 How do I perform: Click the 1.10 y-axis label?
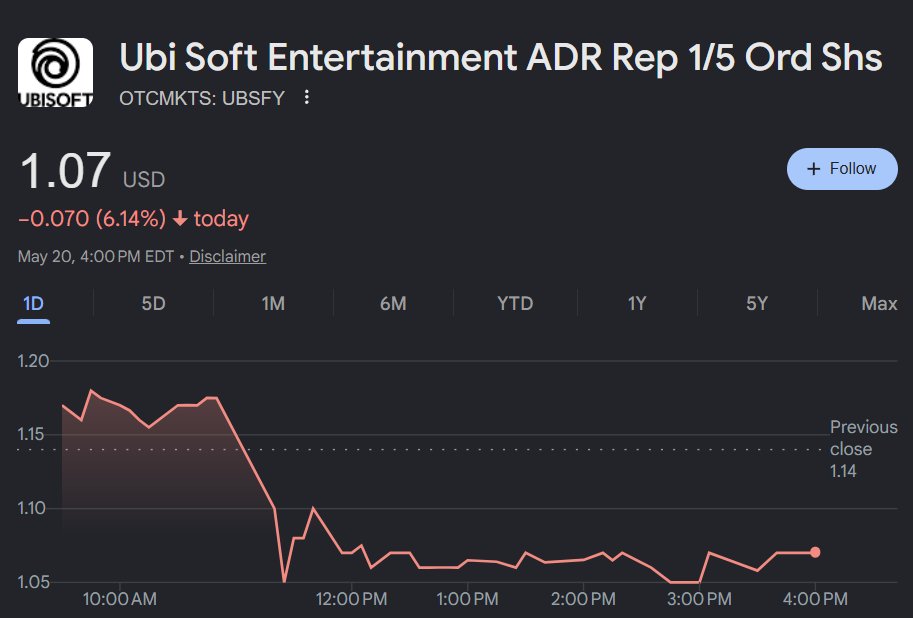tap(31, 508)
